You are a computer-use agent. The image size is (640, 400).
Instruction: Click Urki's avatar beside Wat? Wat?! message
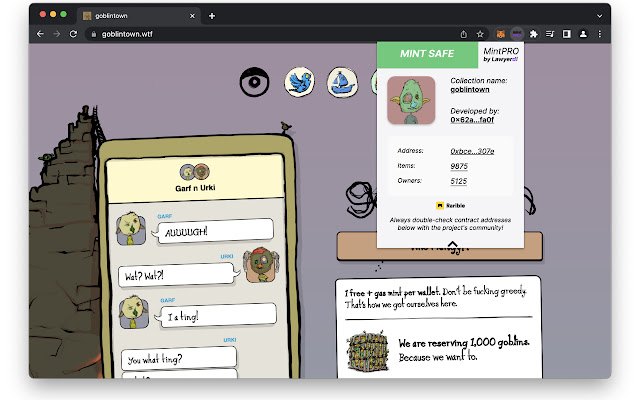tap(261, 265)
